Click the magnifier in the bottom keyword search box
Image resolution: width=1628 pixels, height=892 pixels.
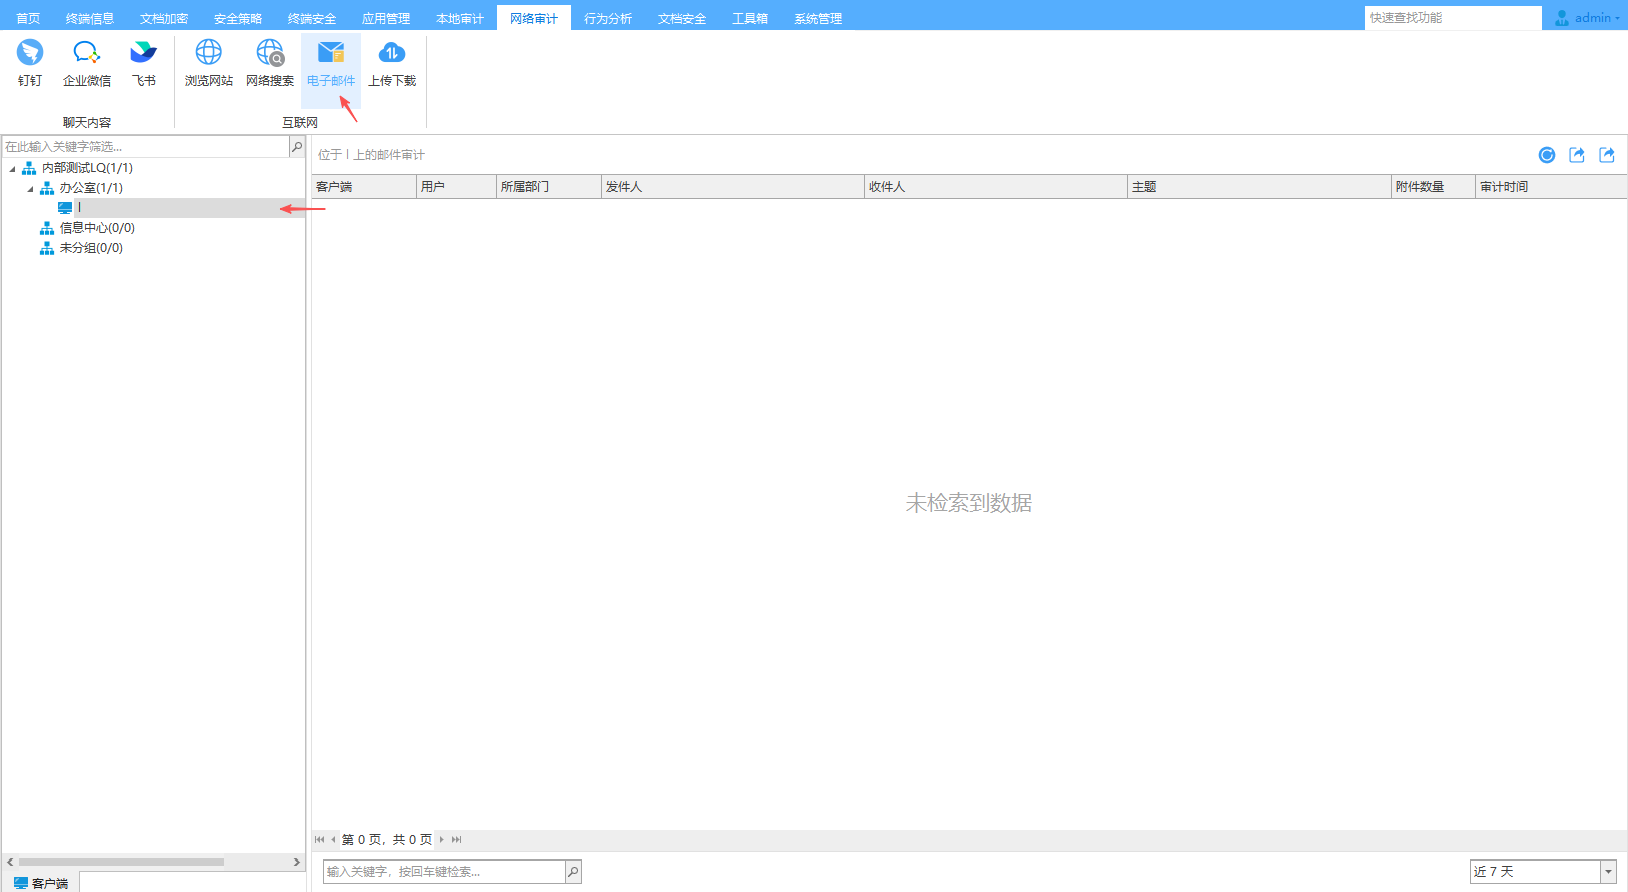573,872
